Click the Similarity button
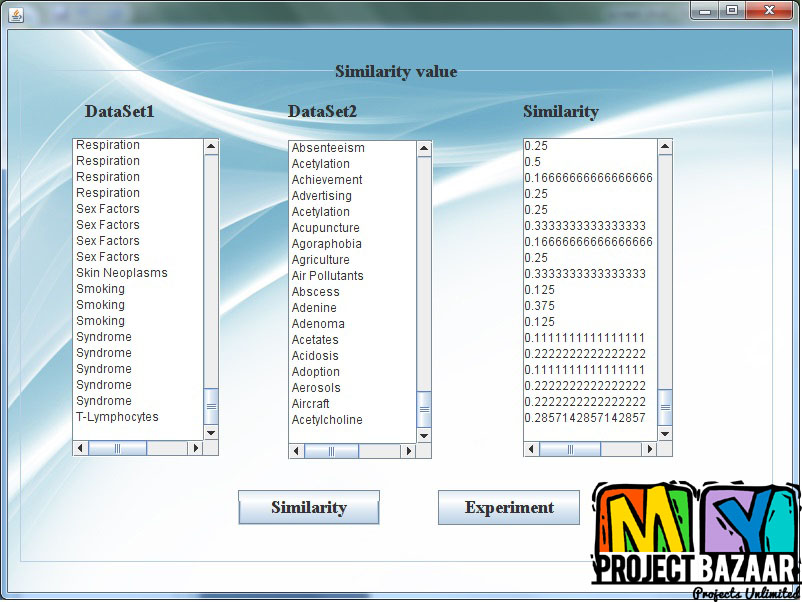802x602 pixels. click(308, 507)
